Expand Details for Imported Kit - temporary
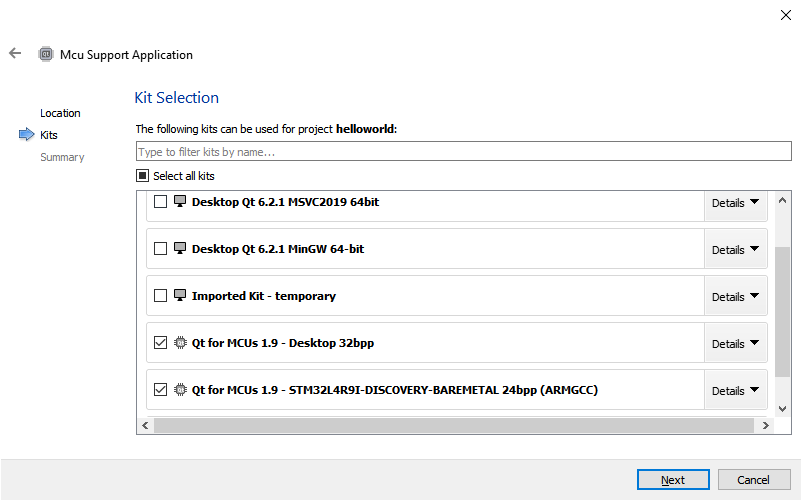The height and width of the screenshot is (501, 802). (735, 296)
